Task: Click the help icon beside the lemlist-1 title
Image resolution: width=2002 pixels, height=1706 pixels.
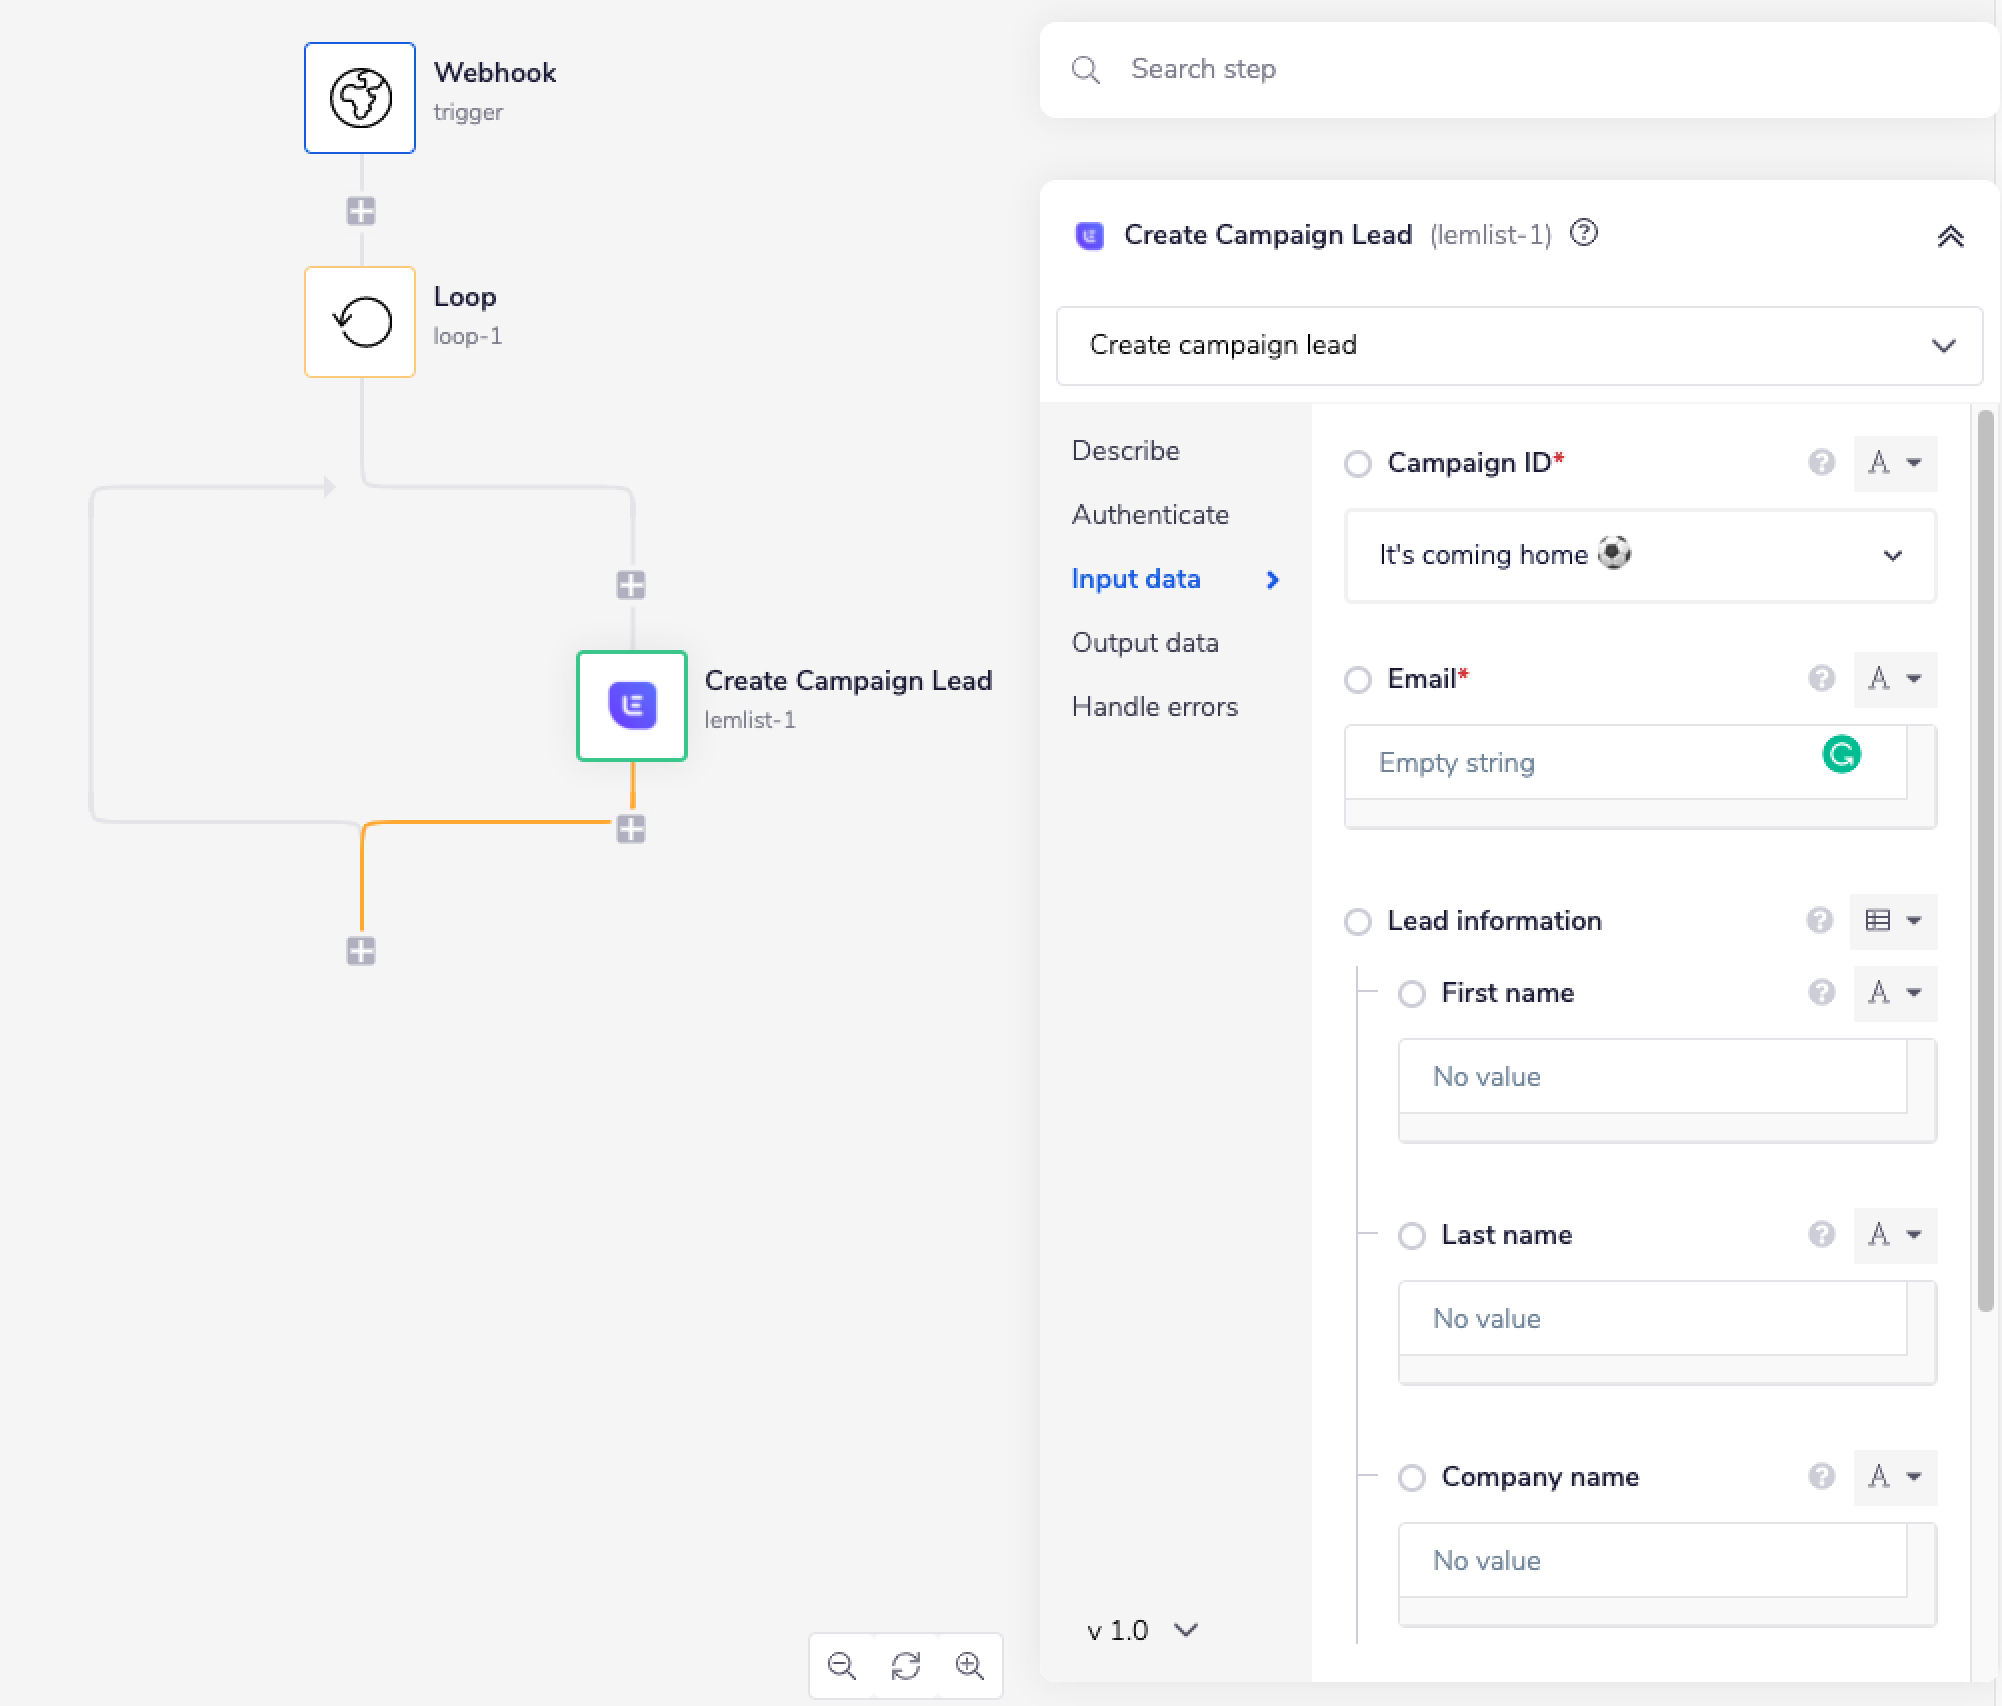Action: click(1584, 233)
